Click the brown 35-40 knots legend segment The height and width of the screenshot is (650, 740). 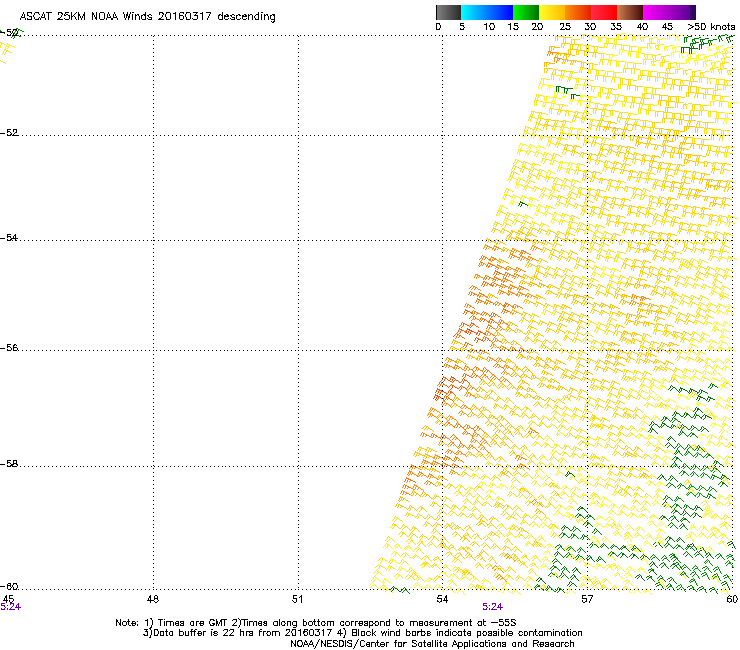pos(630,12)
